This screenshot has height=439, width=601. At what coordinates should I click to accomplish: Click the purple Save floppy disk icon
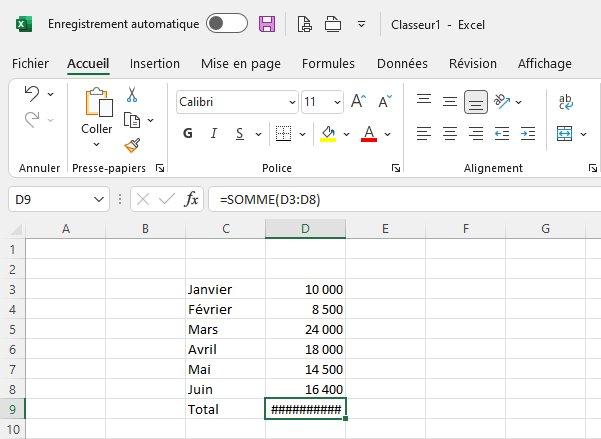267,24
